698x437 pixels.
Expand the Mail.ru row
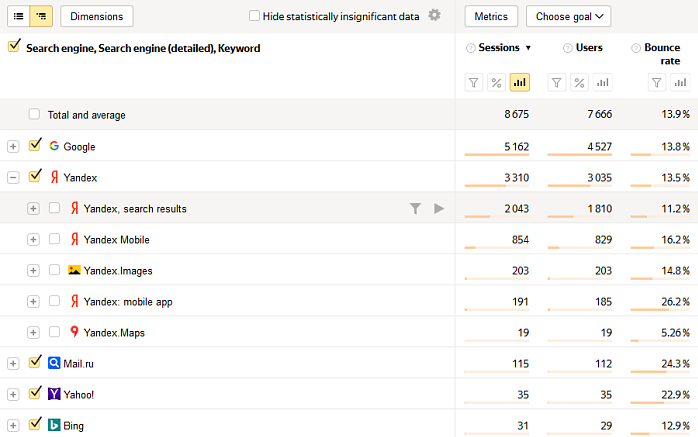tap(13, 364)
